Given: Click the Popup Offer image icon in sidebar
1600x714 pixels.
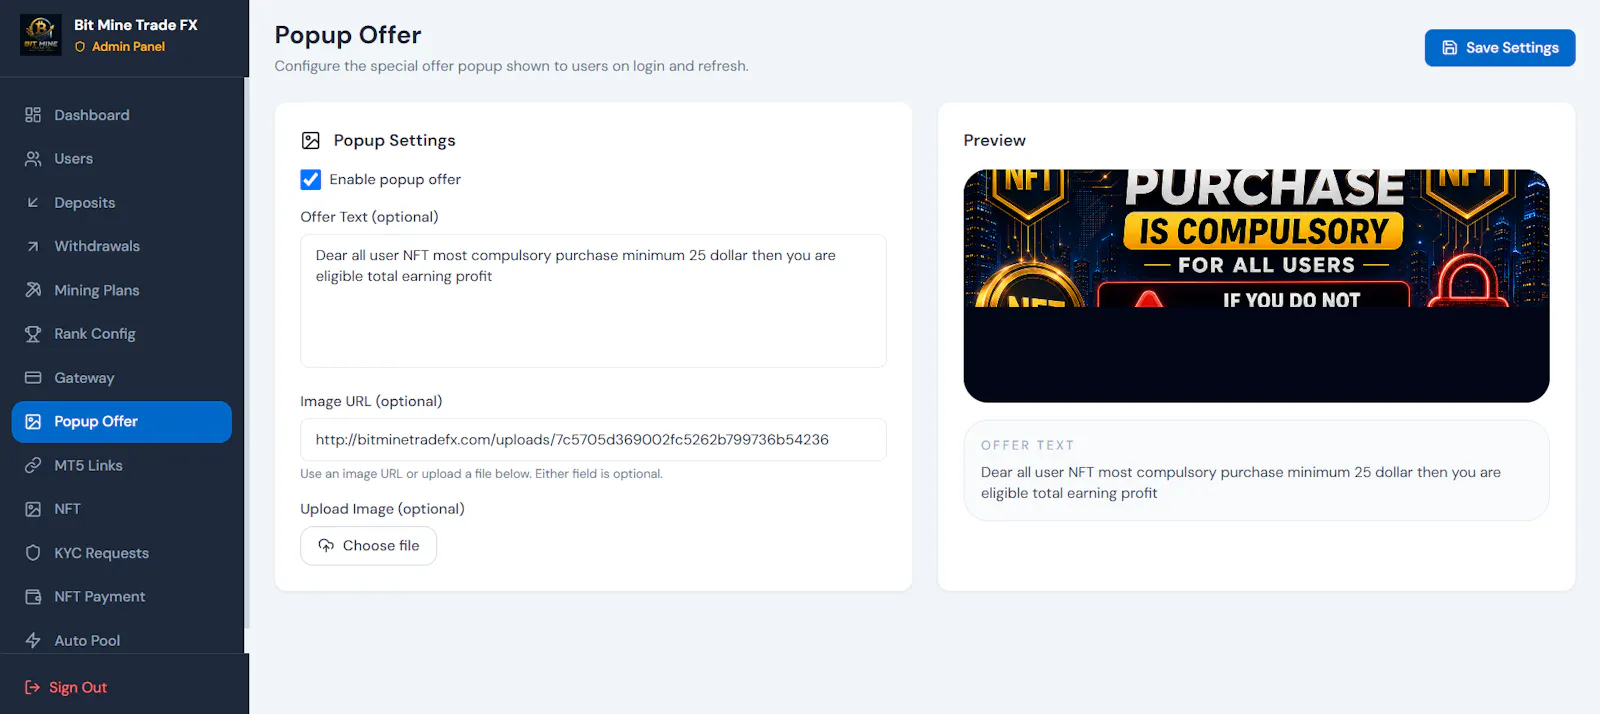Looking at the screenshot, I should (x=33, y=422).
